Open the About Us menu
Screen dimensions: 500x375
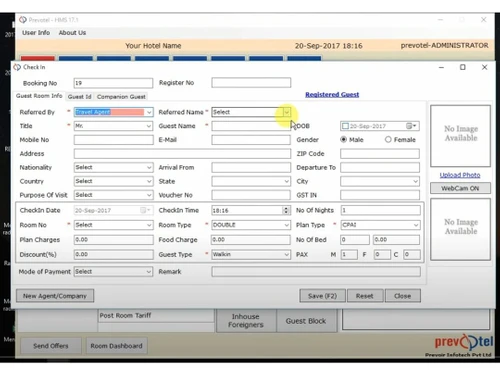tap(72, 33)
